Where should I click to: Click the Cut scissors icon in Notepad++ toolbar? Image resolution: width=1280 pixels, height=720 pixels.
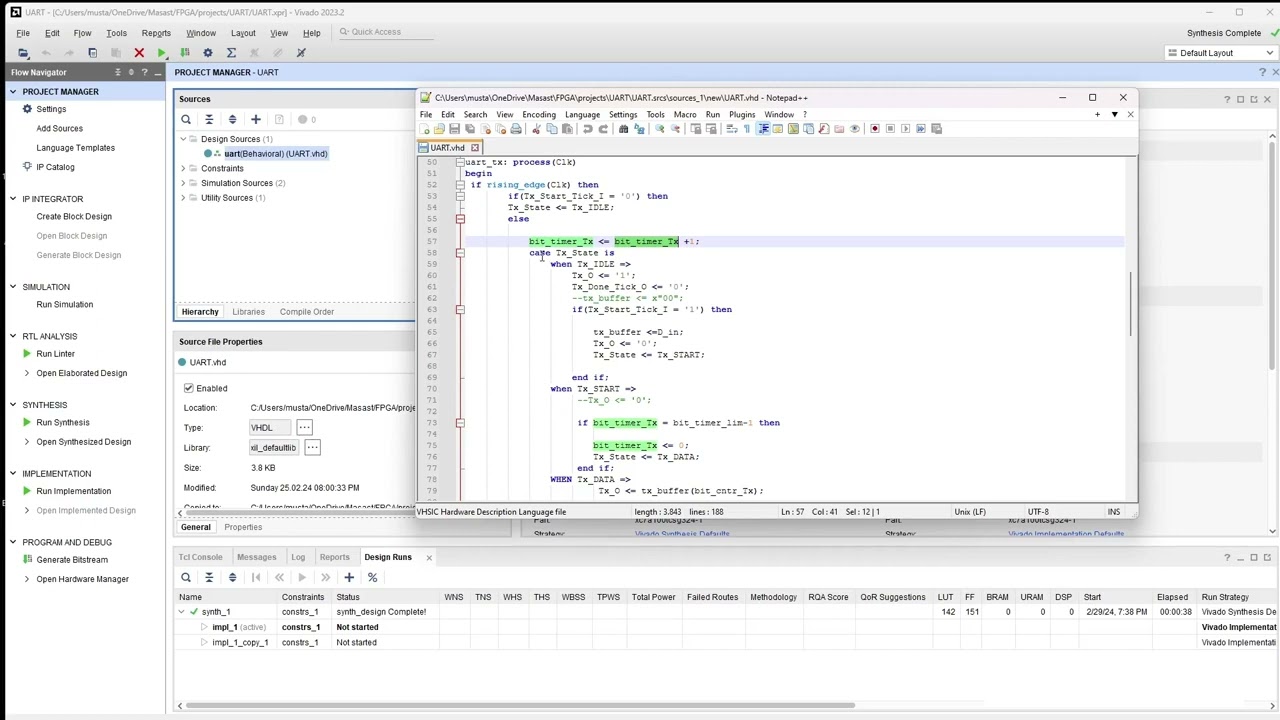536,129
